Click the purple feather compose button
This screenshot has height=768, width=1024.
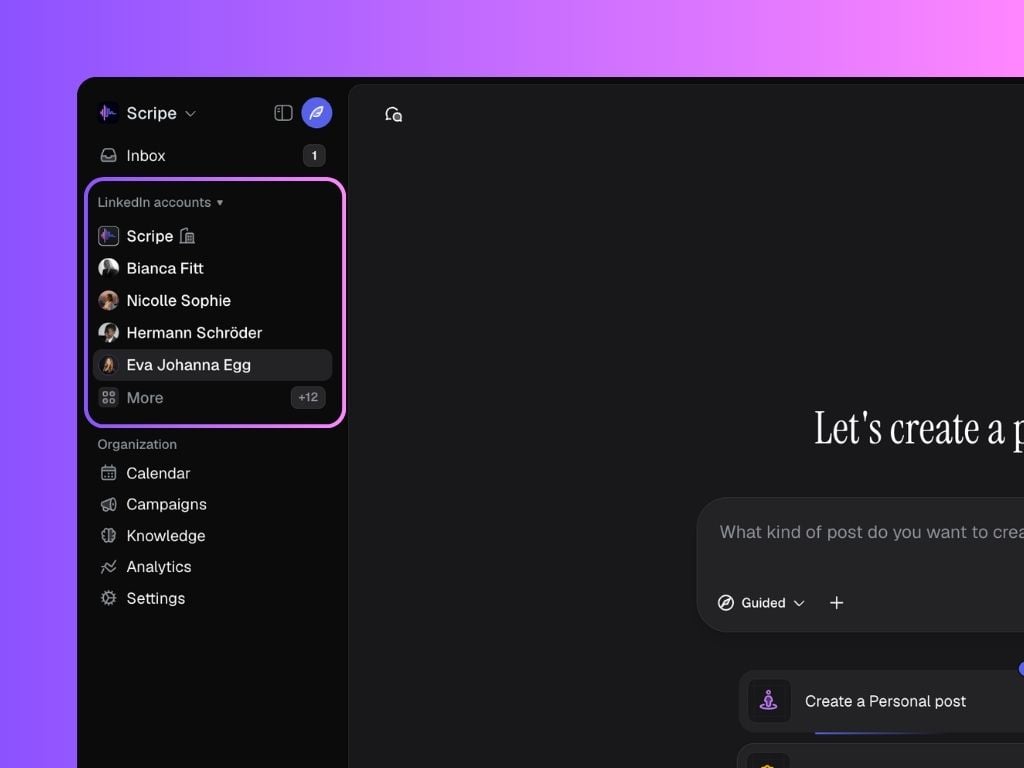[x=317, y=113]
